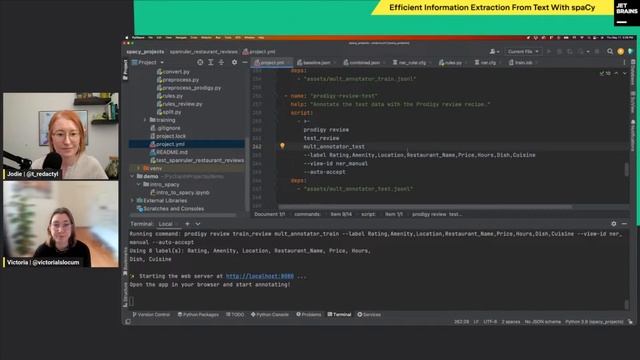The height and width of the screenshot is (360, 640).
Task: Open Python Packages tool window
Action: pos(198,315)
